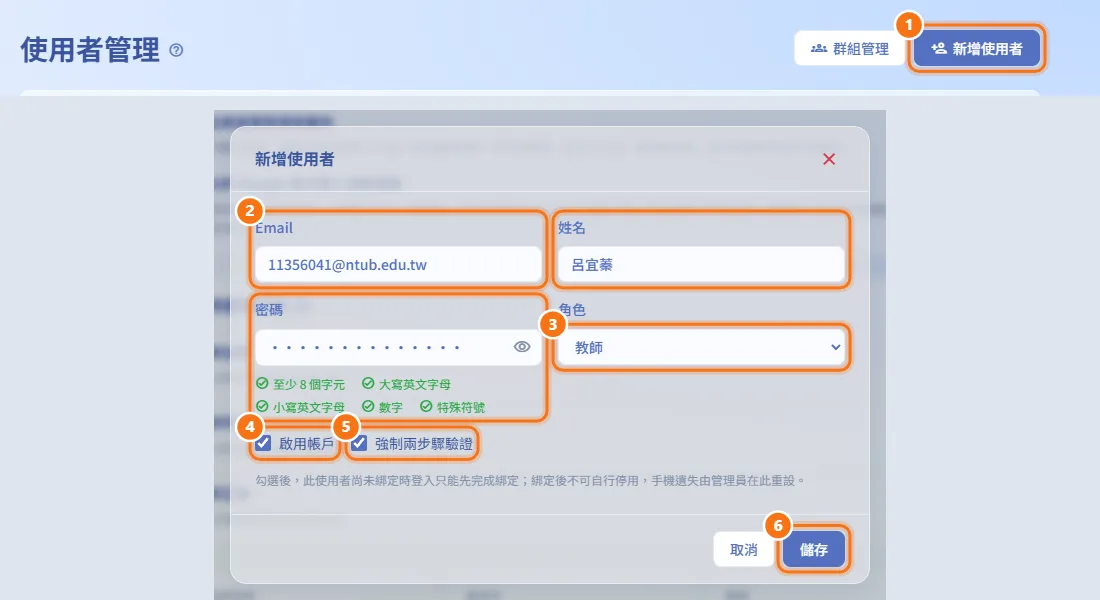Toggle the 強制兩步驟驗證 checkbox
This screenshot has width=1100, height=600.
[x=359, y=444]
